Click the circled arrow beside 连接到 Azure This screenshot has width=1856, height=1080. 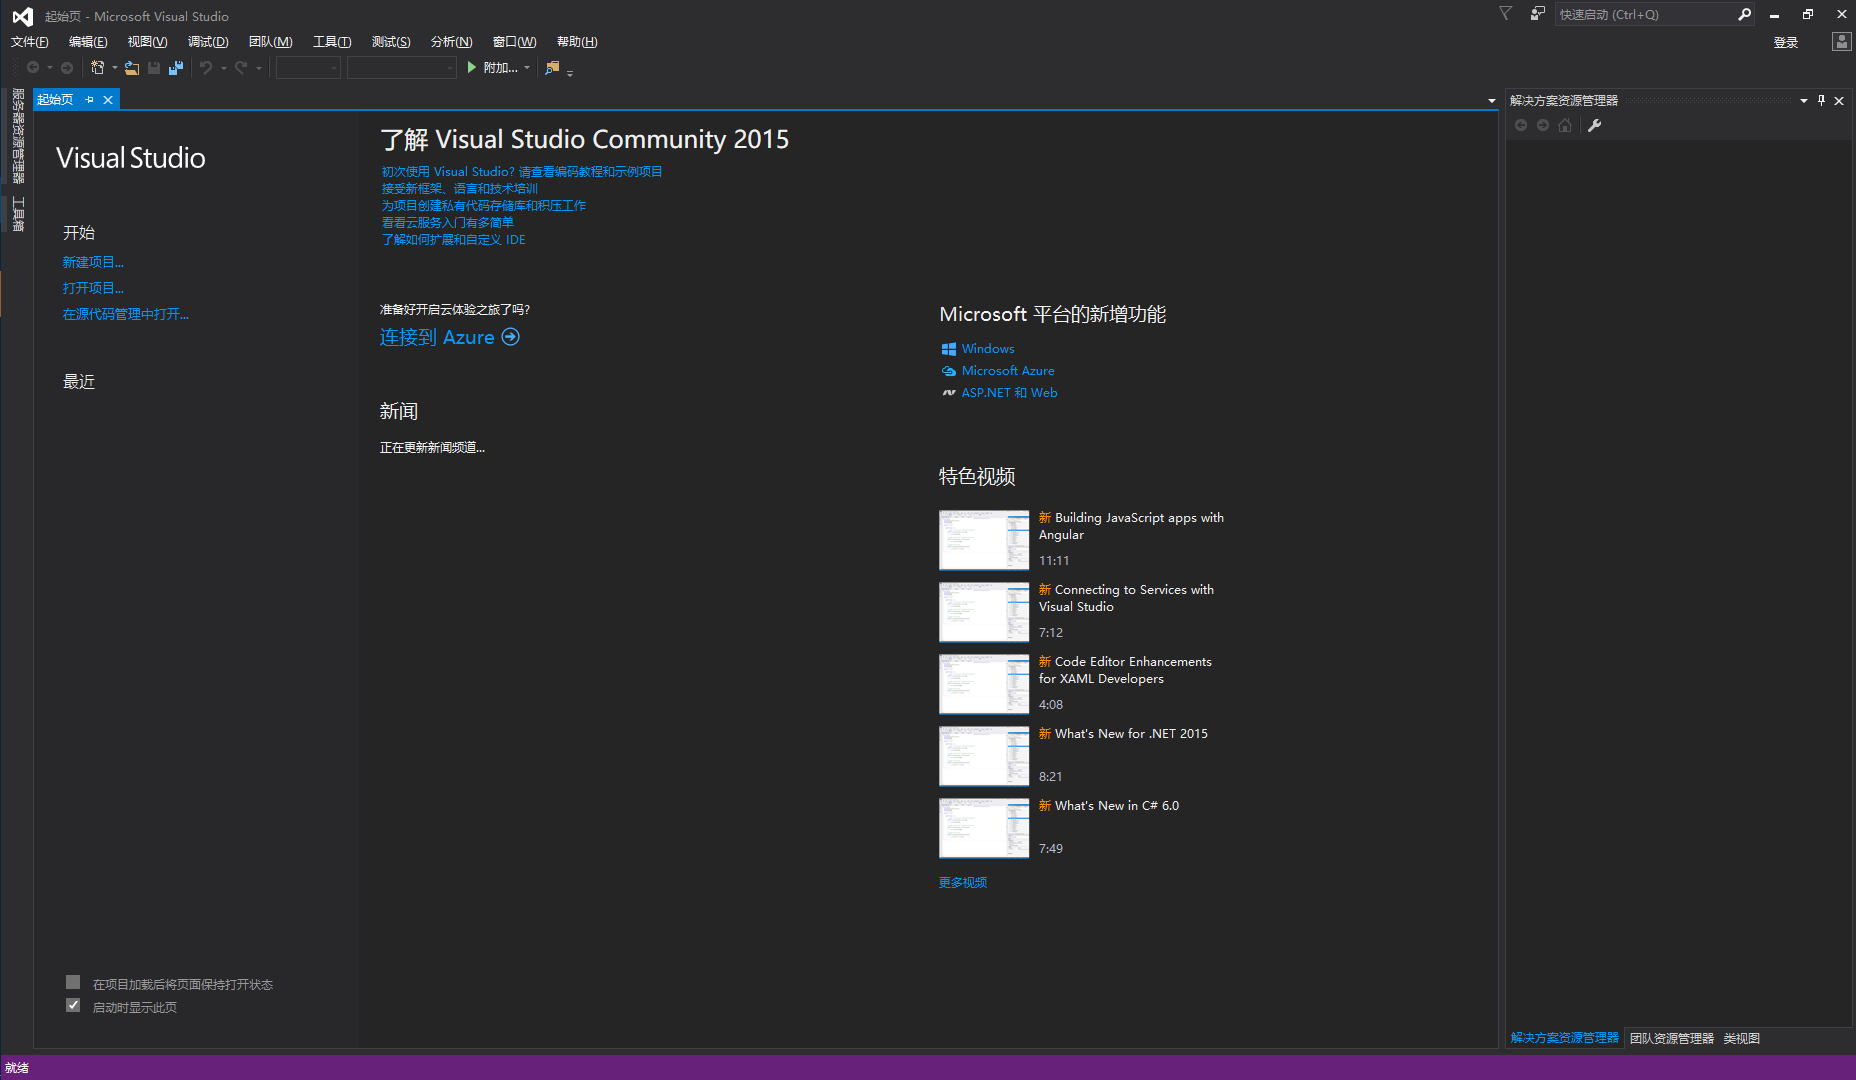[x=511, y=337]
